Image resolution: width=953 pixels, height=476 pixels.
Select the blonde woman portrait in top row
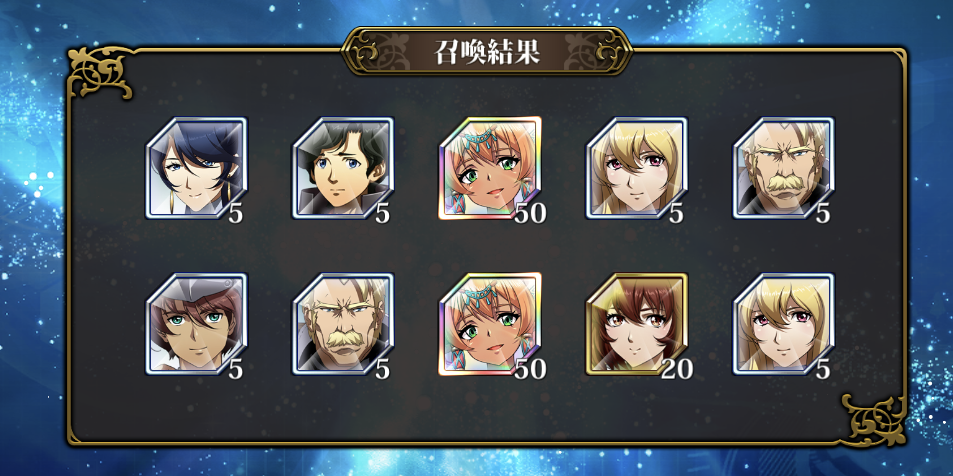(637, 168)
